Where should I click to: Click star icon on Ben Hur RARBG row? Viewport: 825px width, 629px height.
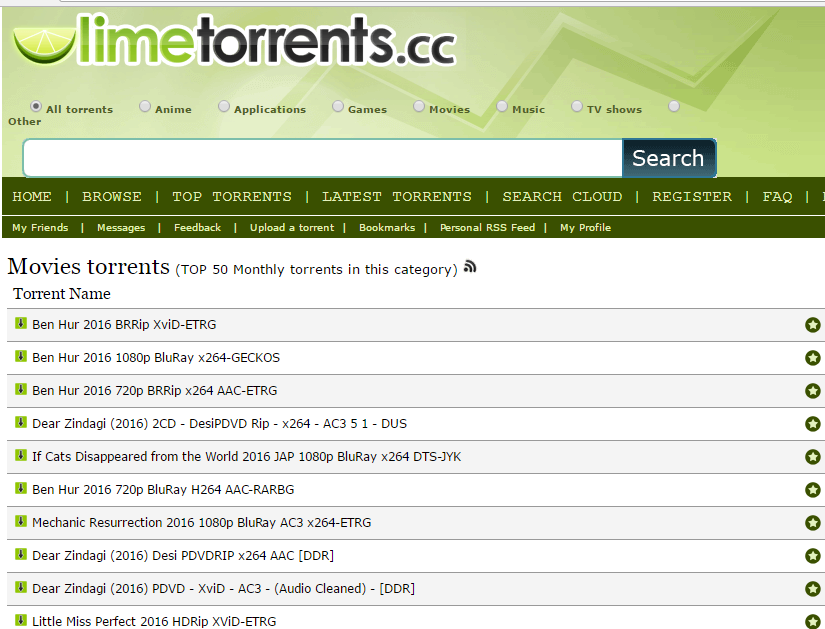click(812, 490)
